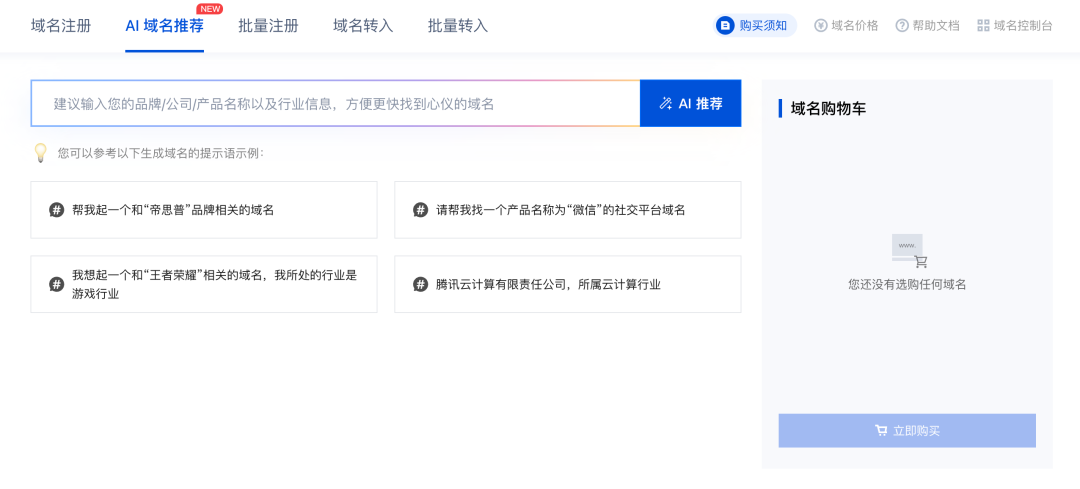
Task: Click the yen icon beside 域名价格
Action: coord(820,25)
